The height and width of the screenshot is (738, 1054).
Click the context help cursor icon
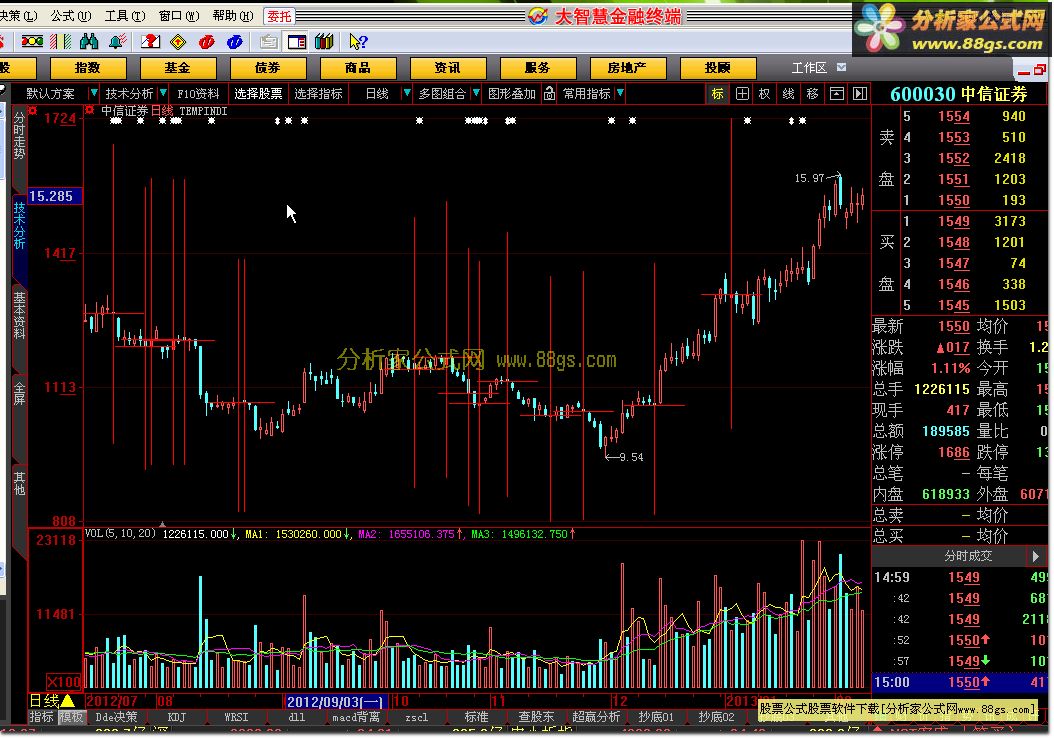[358, 42]
